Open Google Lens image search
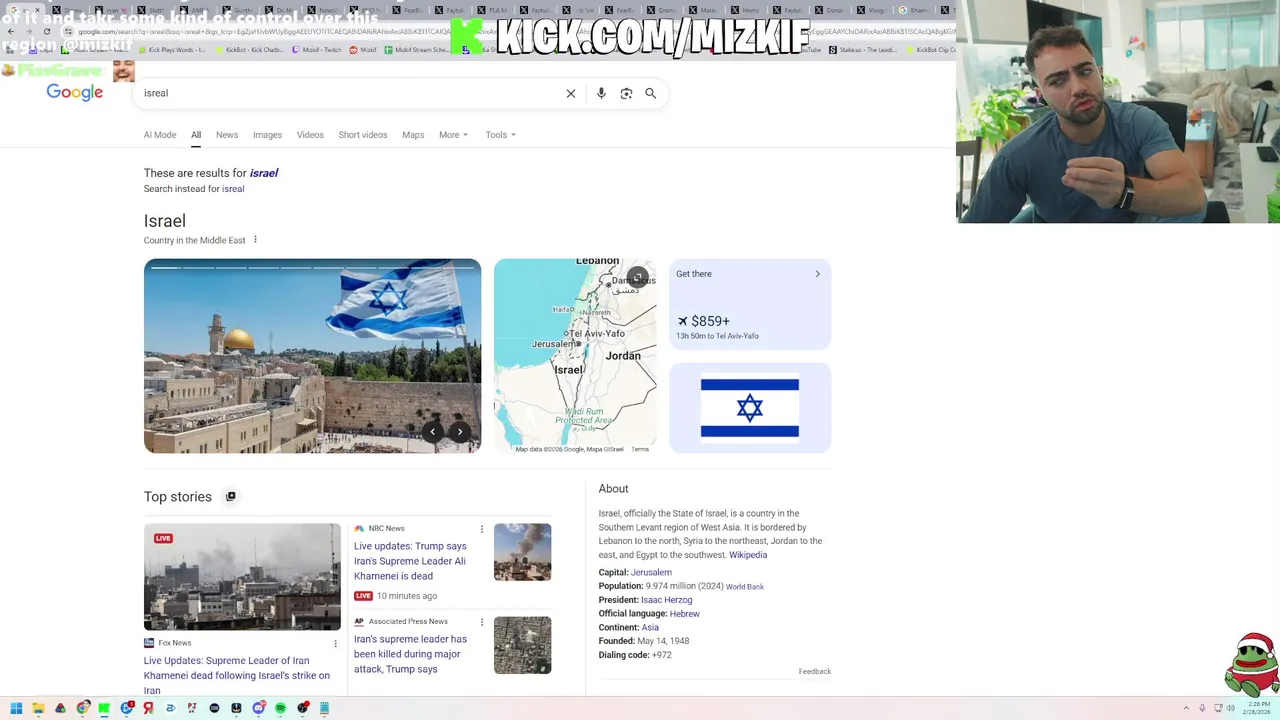Screen dimensions: 1280x720 coord(626,93)
